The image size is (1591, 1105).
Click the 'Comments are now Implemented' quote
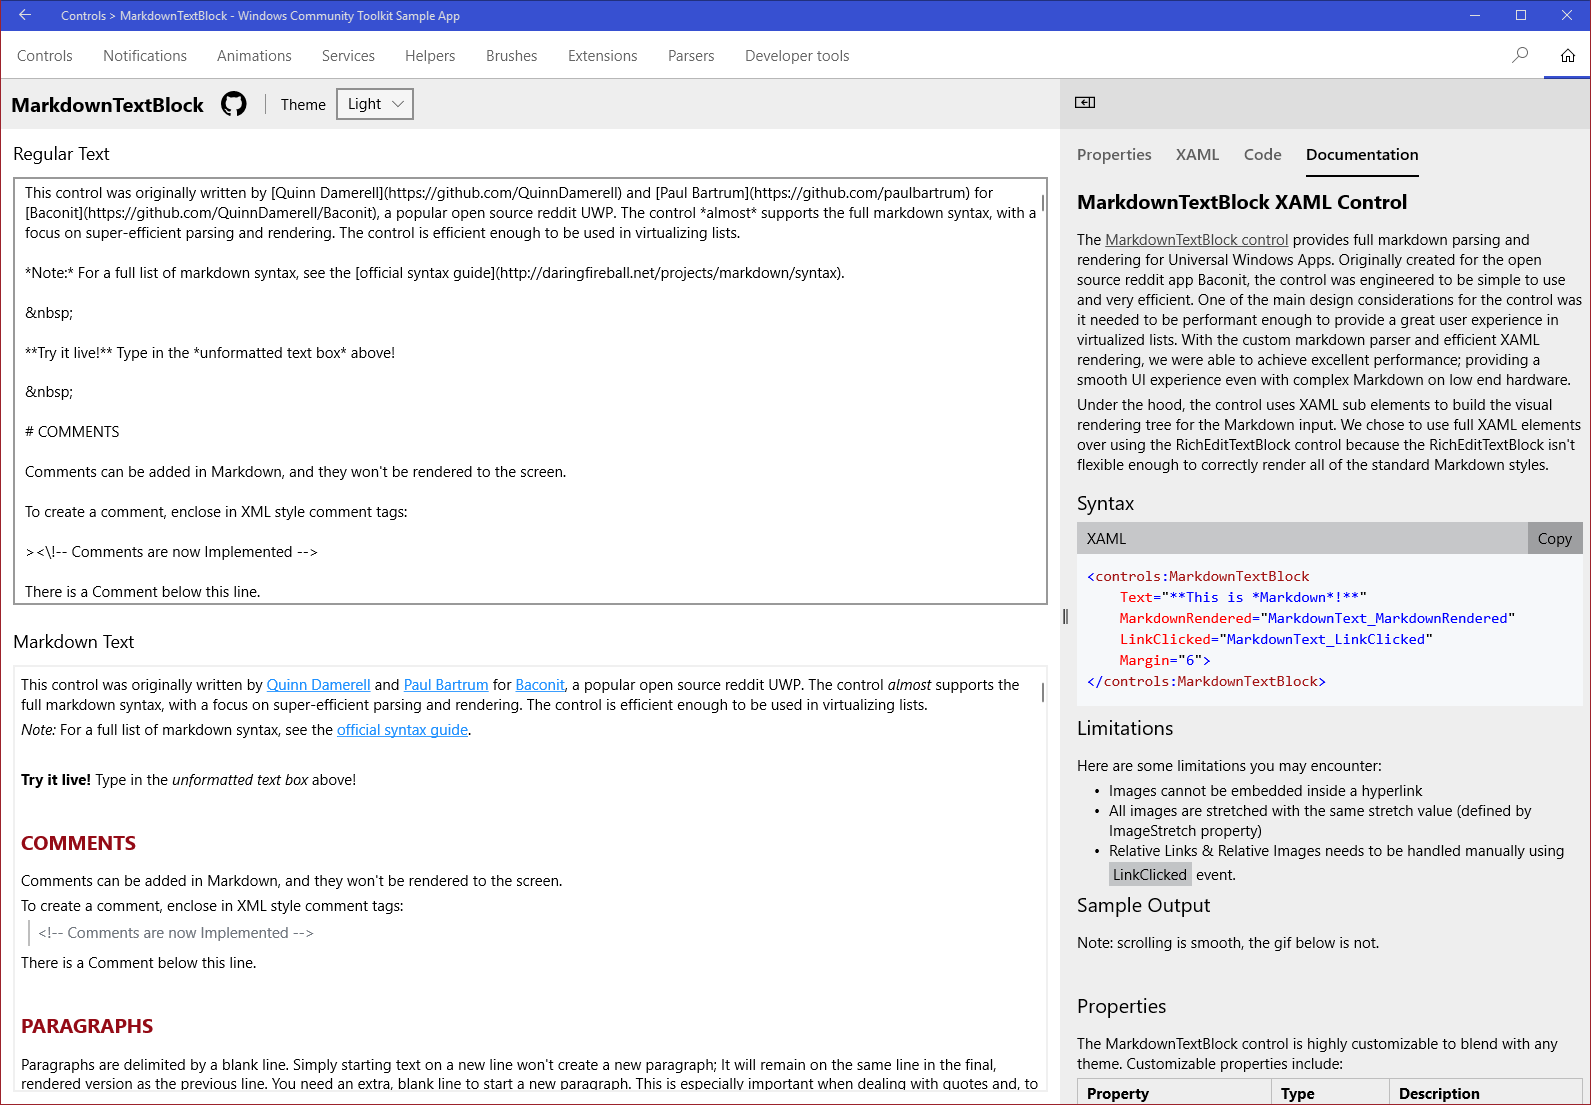176,933
